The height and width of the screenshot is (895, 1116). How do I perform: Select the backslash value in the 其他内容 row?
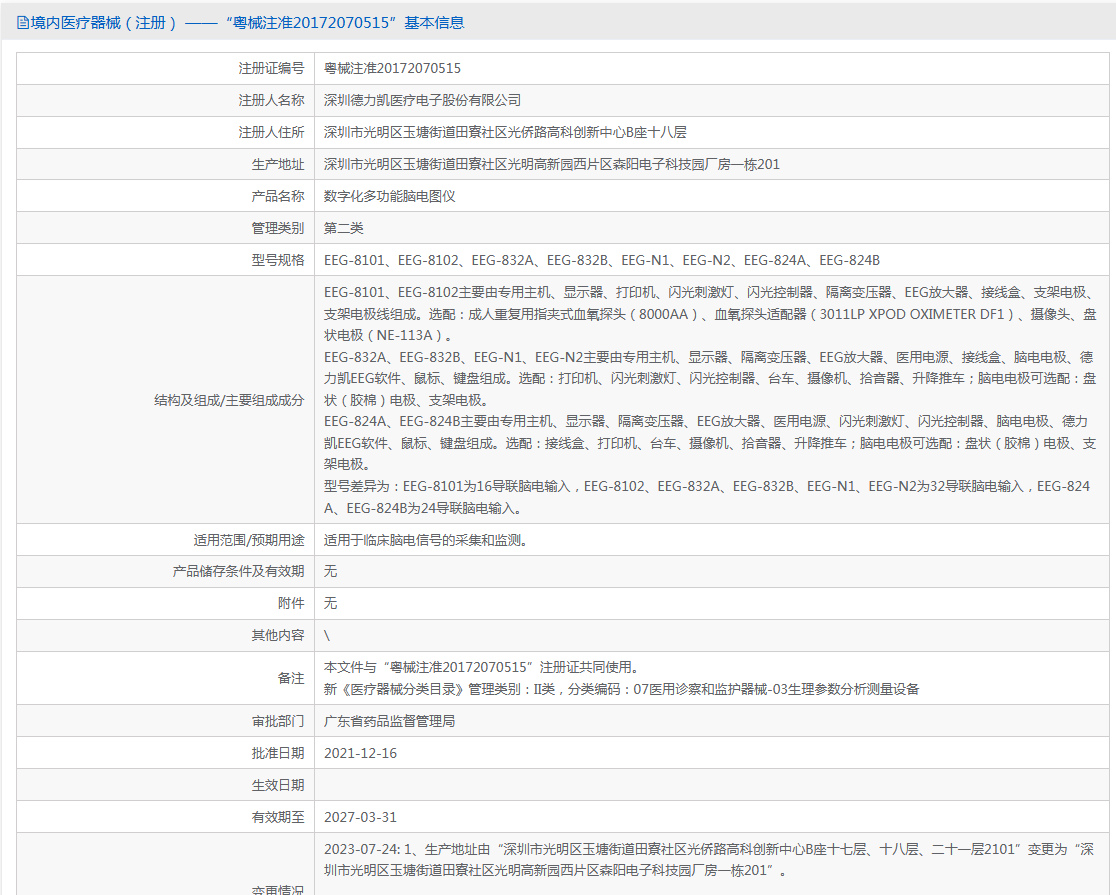[327, 636]
